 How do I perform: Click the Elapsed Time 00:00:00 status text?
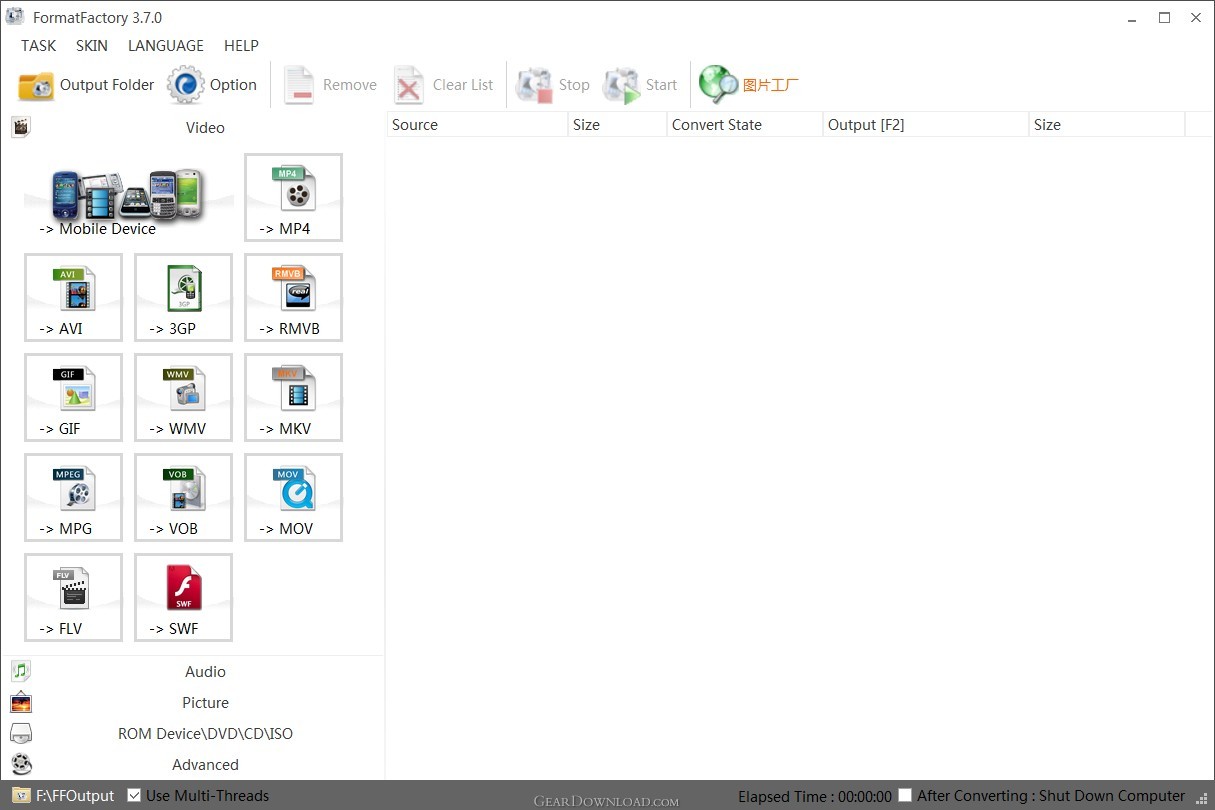[815, 797]
